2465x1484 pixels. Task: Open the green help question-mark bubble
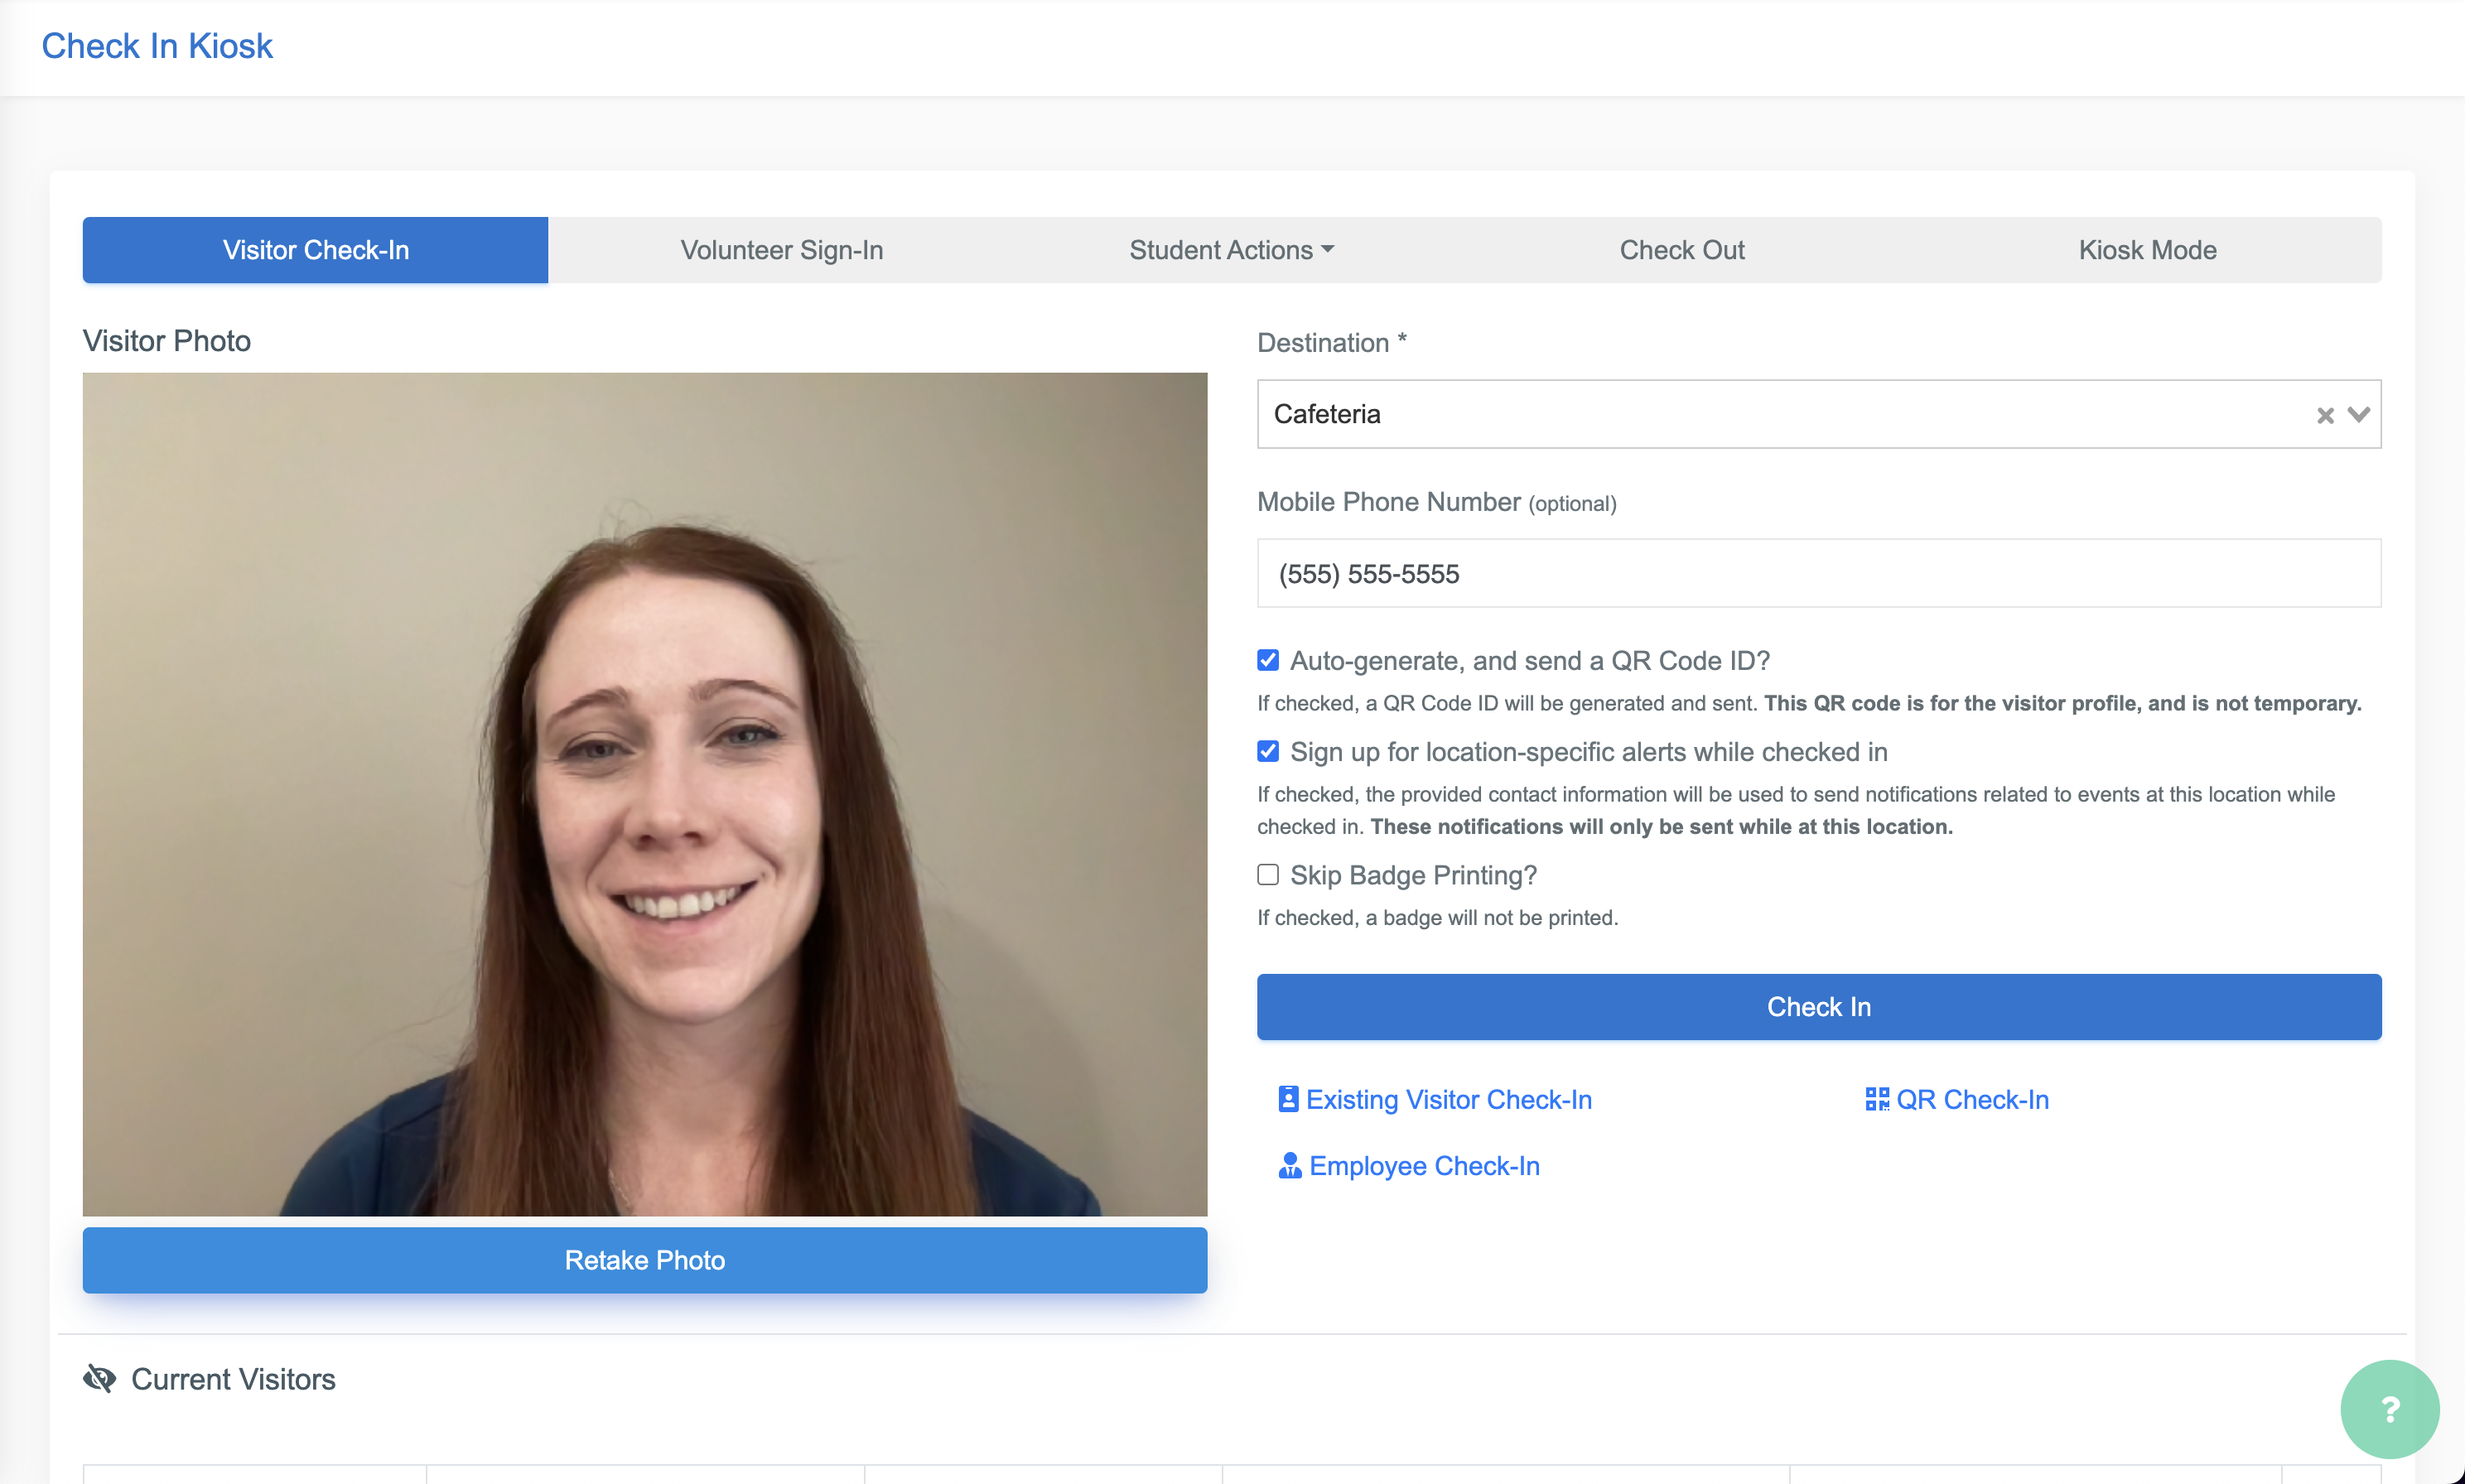pos(2389,1409)
